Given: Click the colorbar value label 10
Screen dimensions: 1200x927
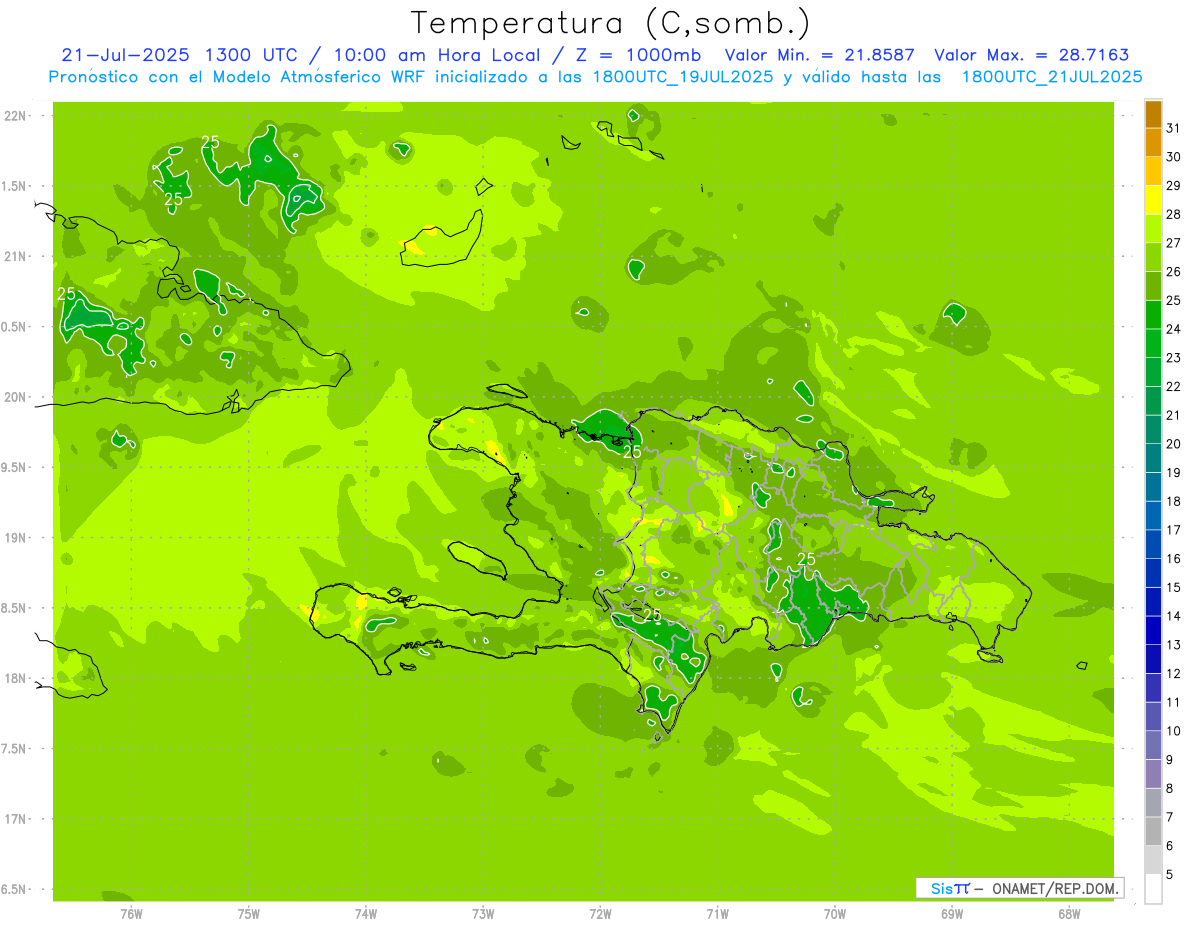Looking at the screenshot, I should [x=1174, y=730].
